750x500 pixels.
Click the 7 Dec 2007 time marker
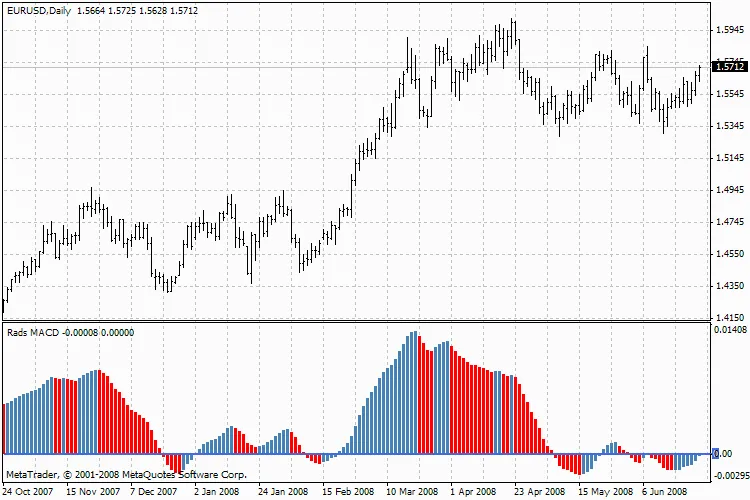[156, 492]
